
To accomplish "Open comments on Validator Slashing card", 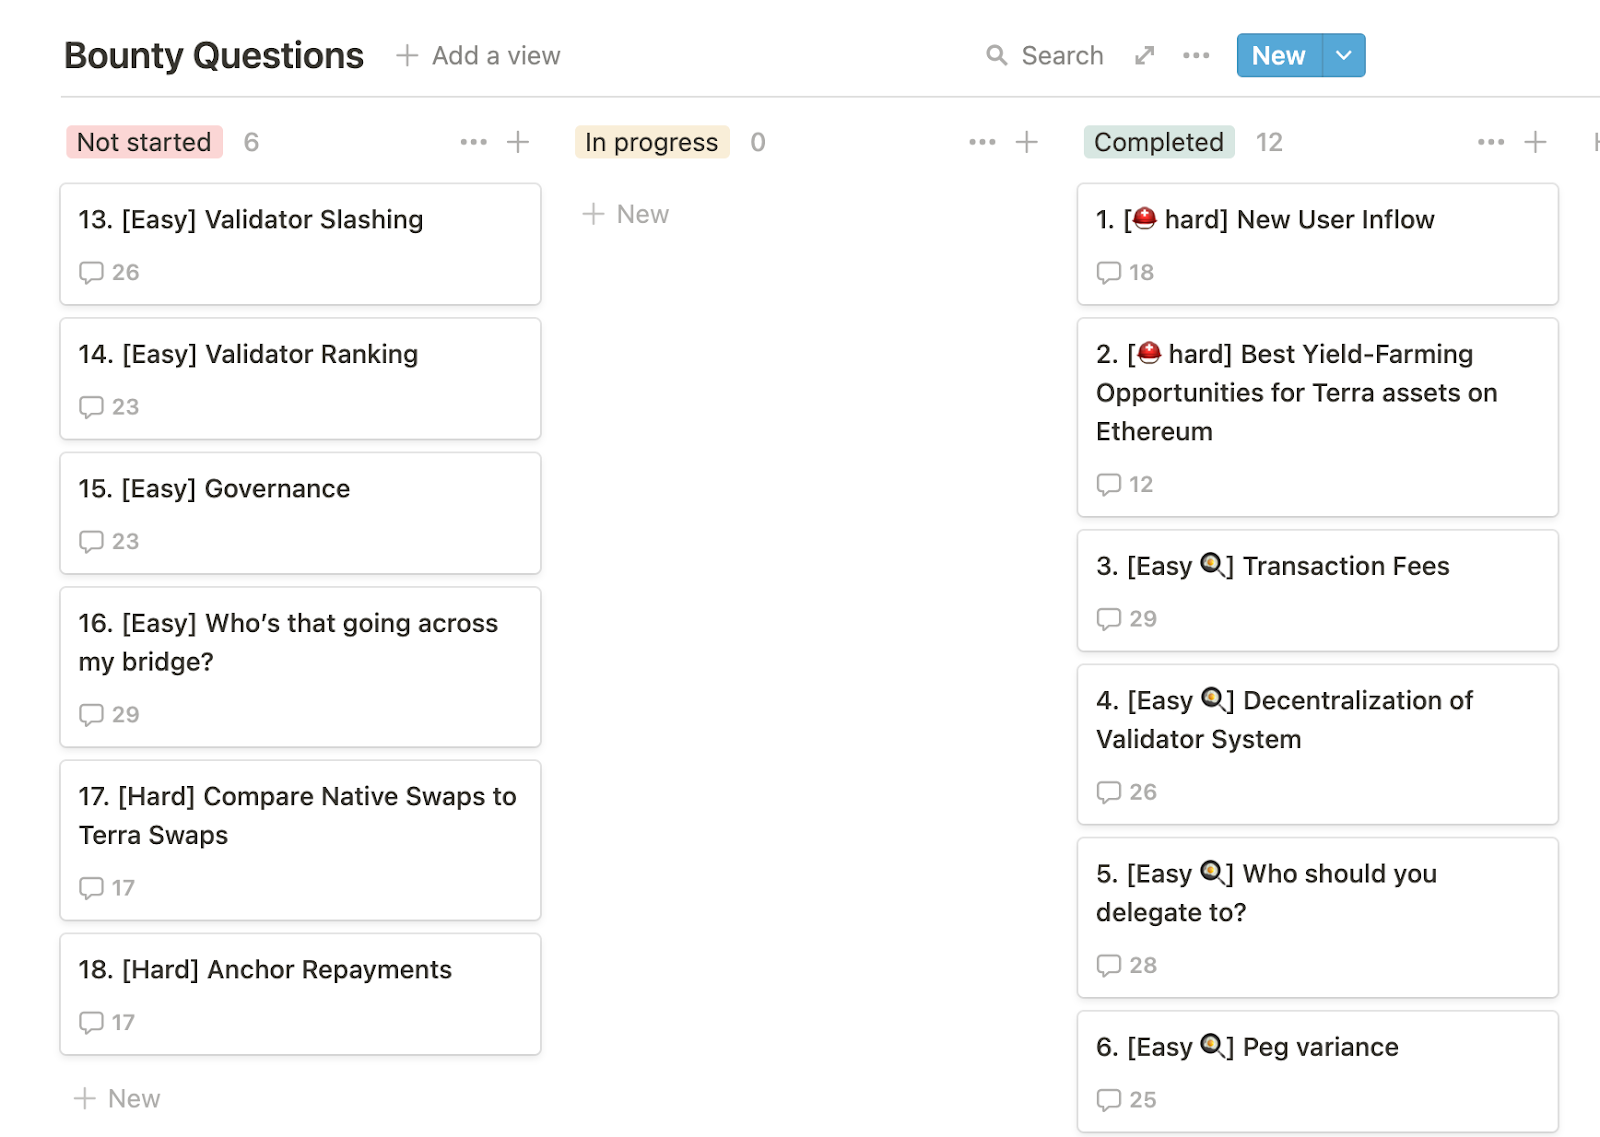I will point(109,272).
